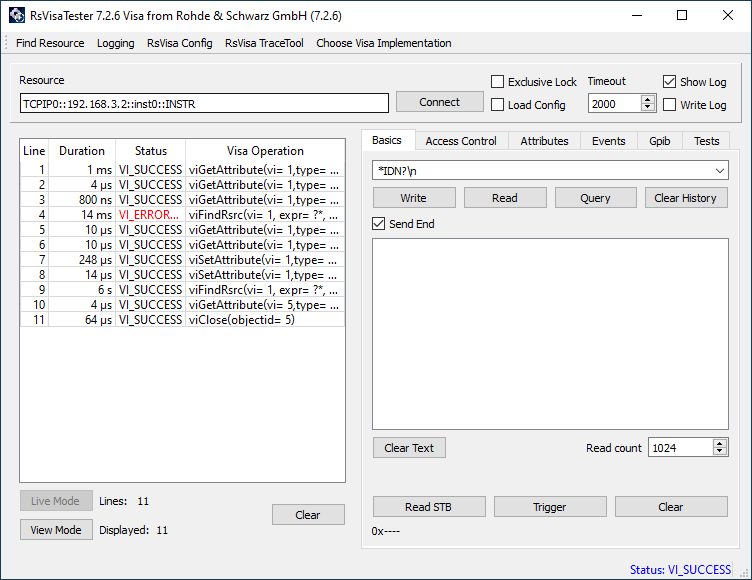Click the Clear button beside Trigger

coord(671,507)
